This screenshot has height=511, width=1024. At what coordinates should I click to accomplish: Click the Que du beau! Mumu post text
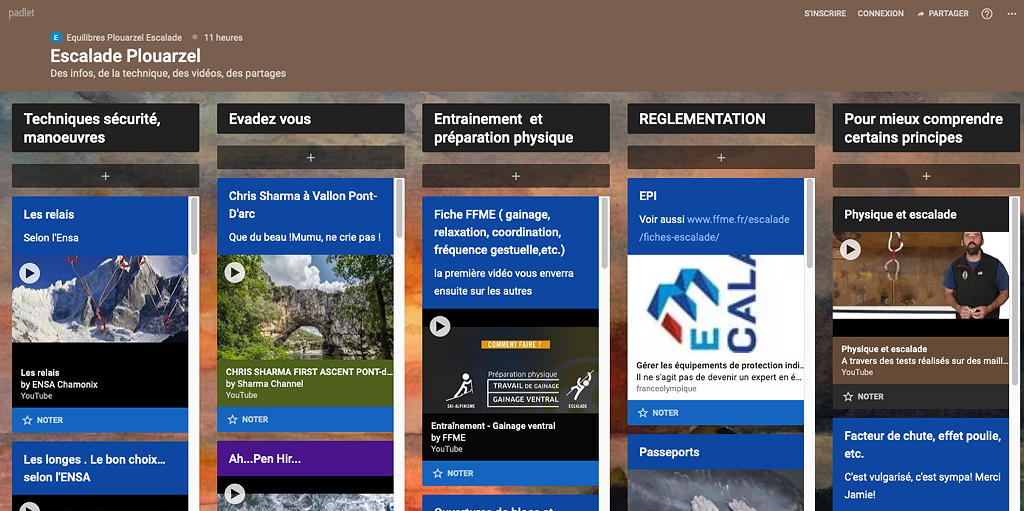click(x=305, y=237)
